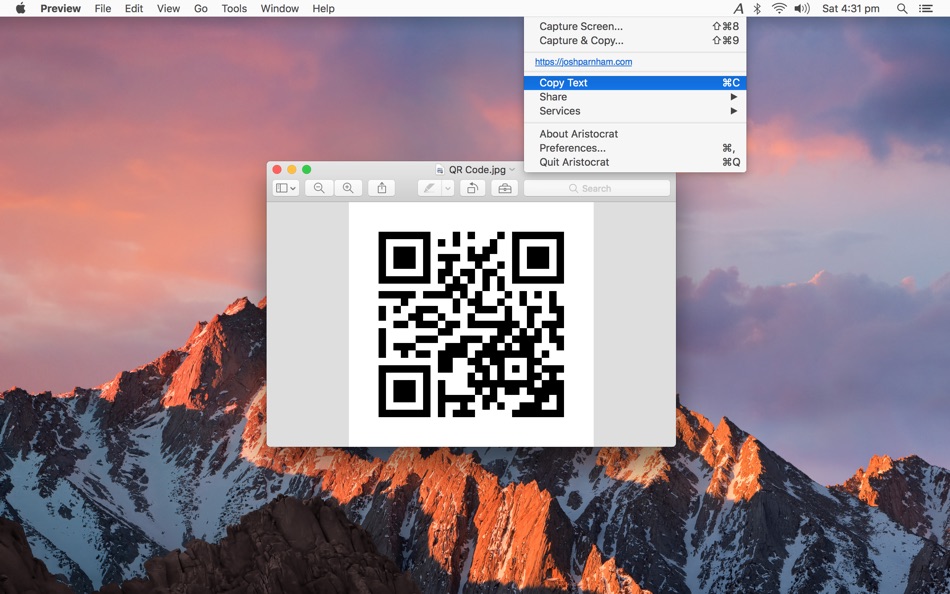Open the Go menu
Screen dimensions: 950x594
coord(201,8)
